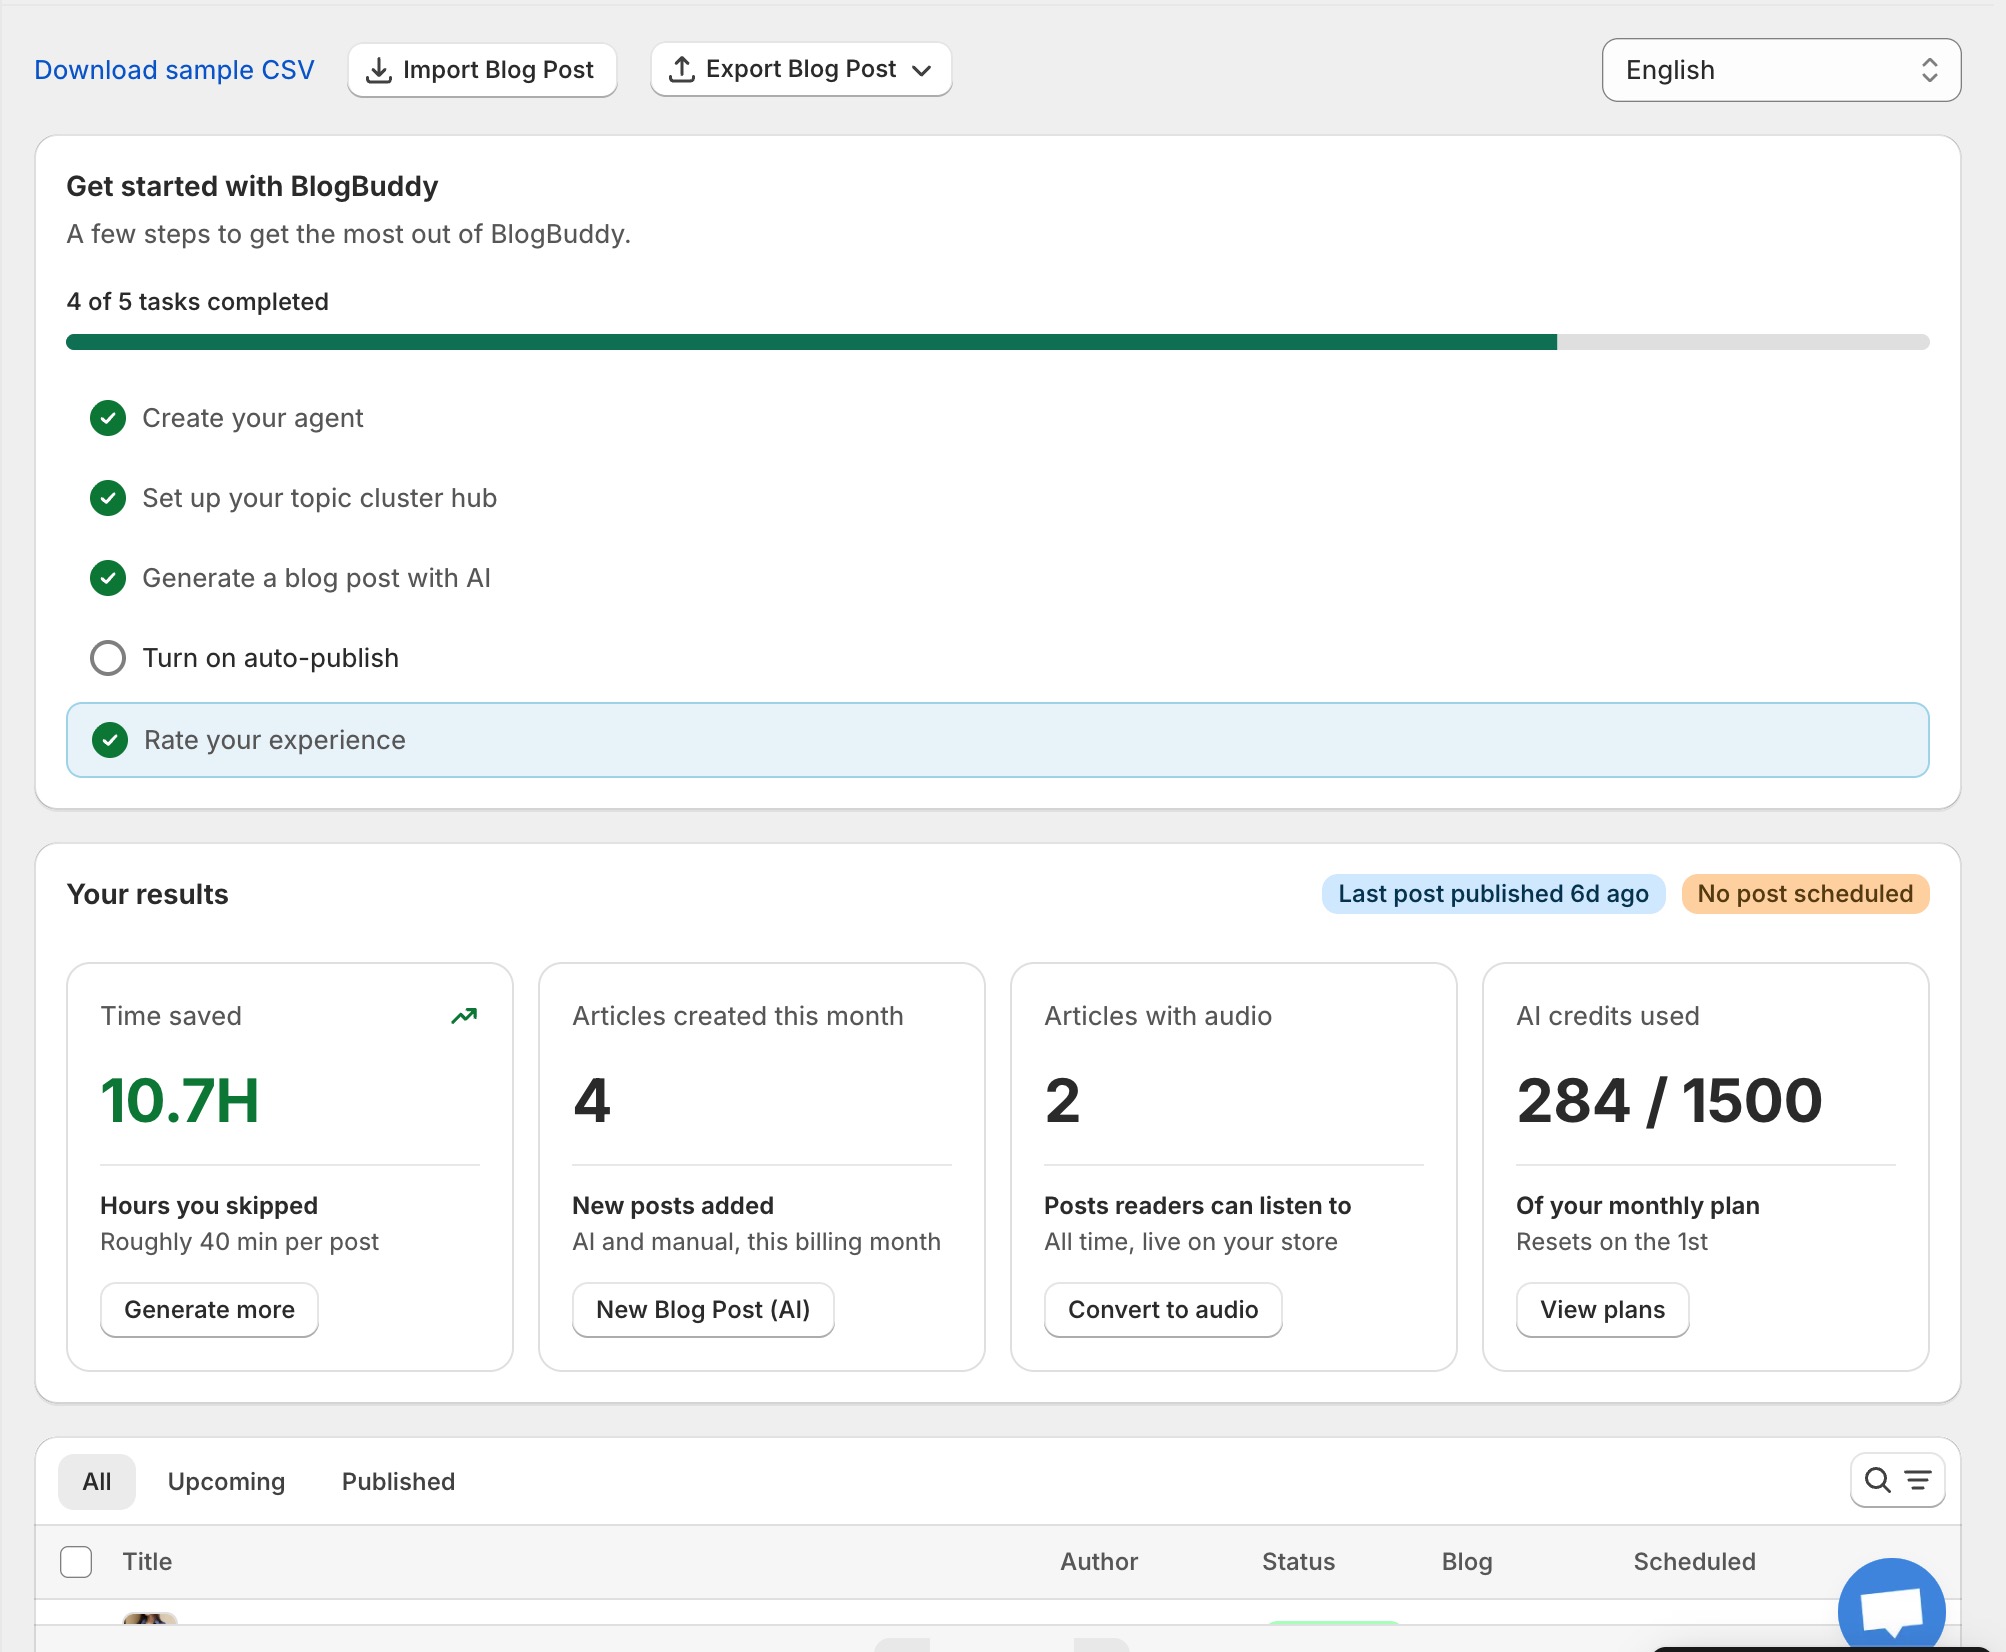Open the Create your agent task
This screenshot has width=2006, height=1652.
252,418
